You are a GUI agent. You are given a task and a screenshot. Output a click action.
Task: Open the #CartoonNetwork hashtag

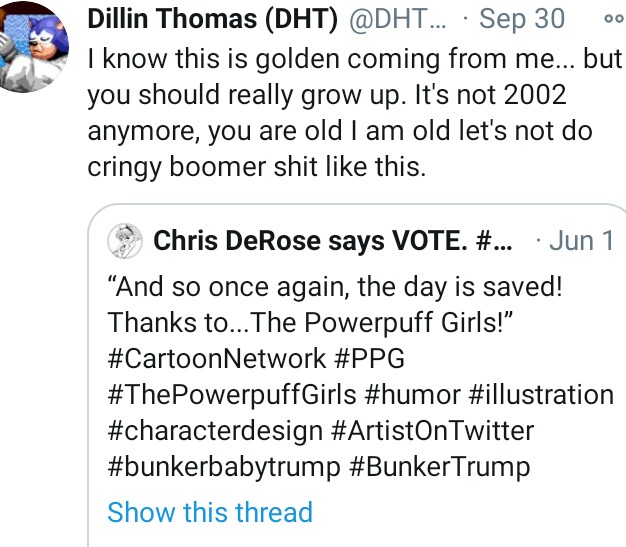tap(217, 358)
